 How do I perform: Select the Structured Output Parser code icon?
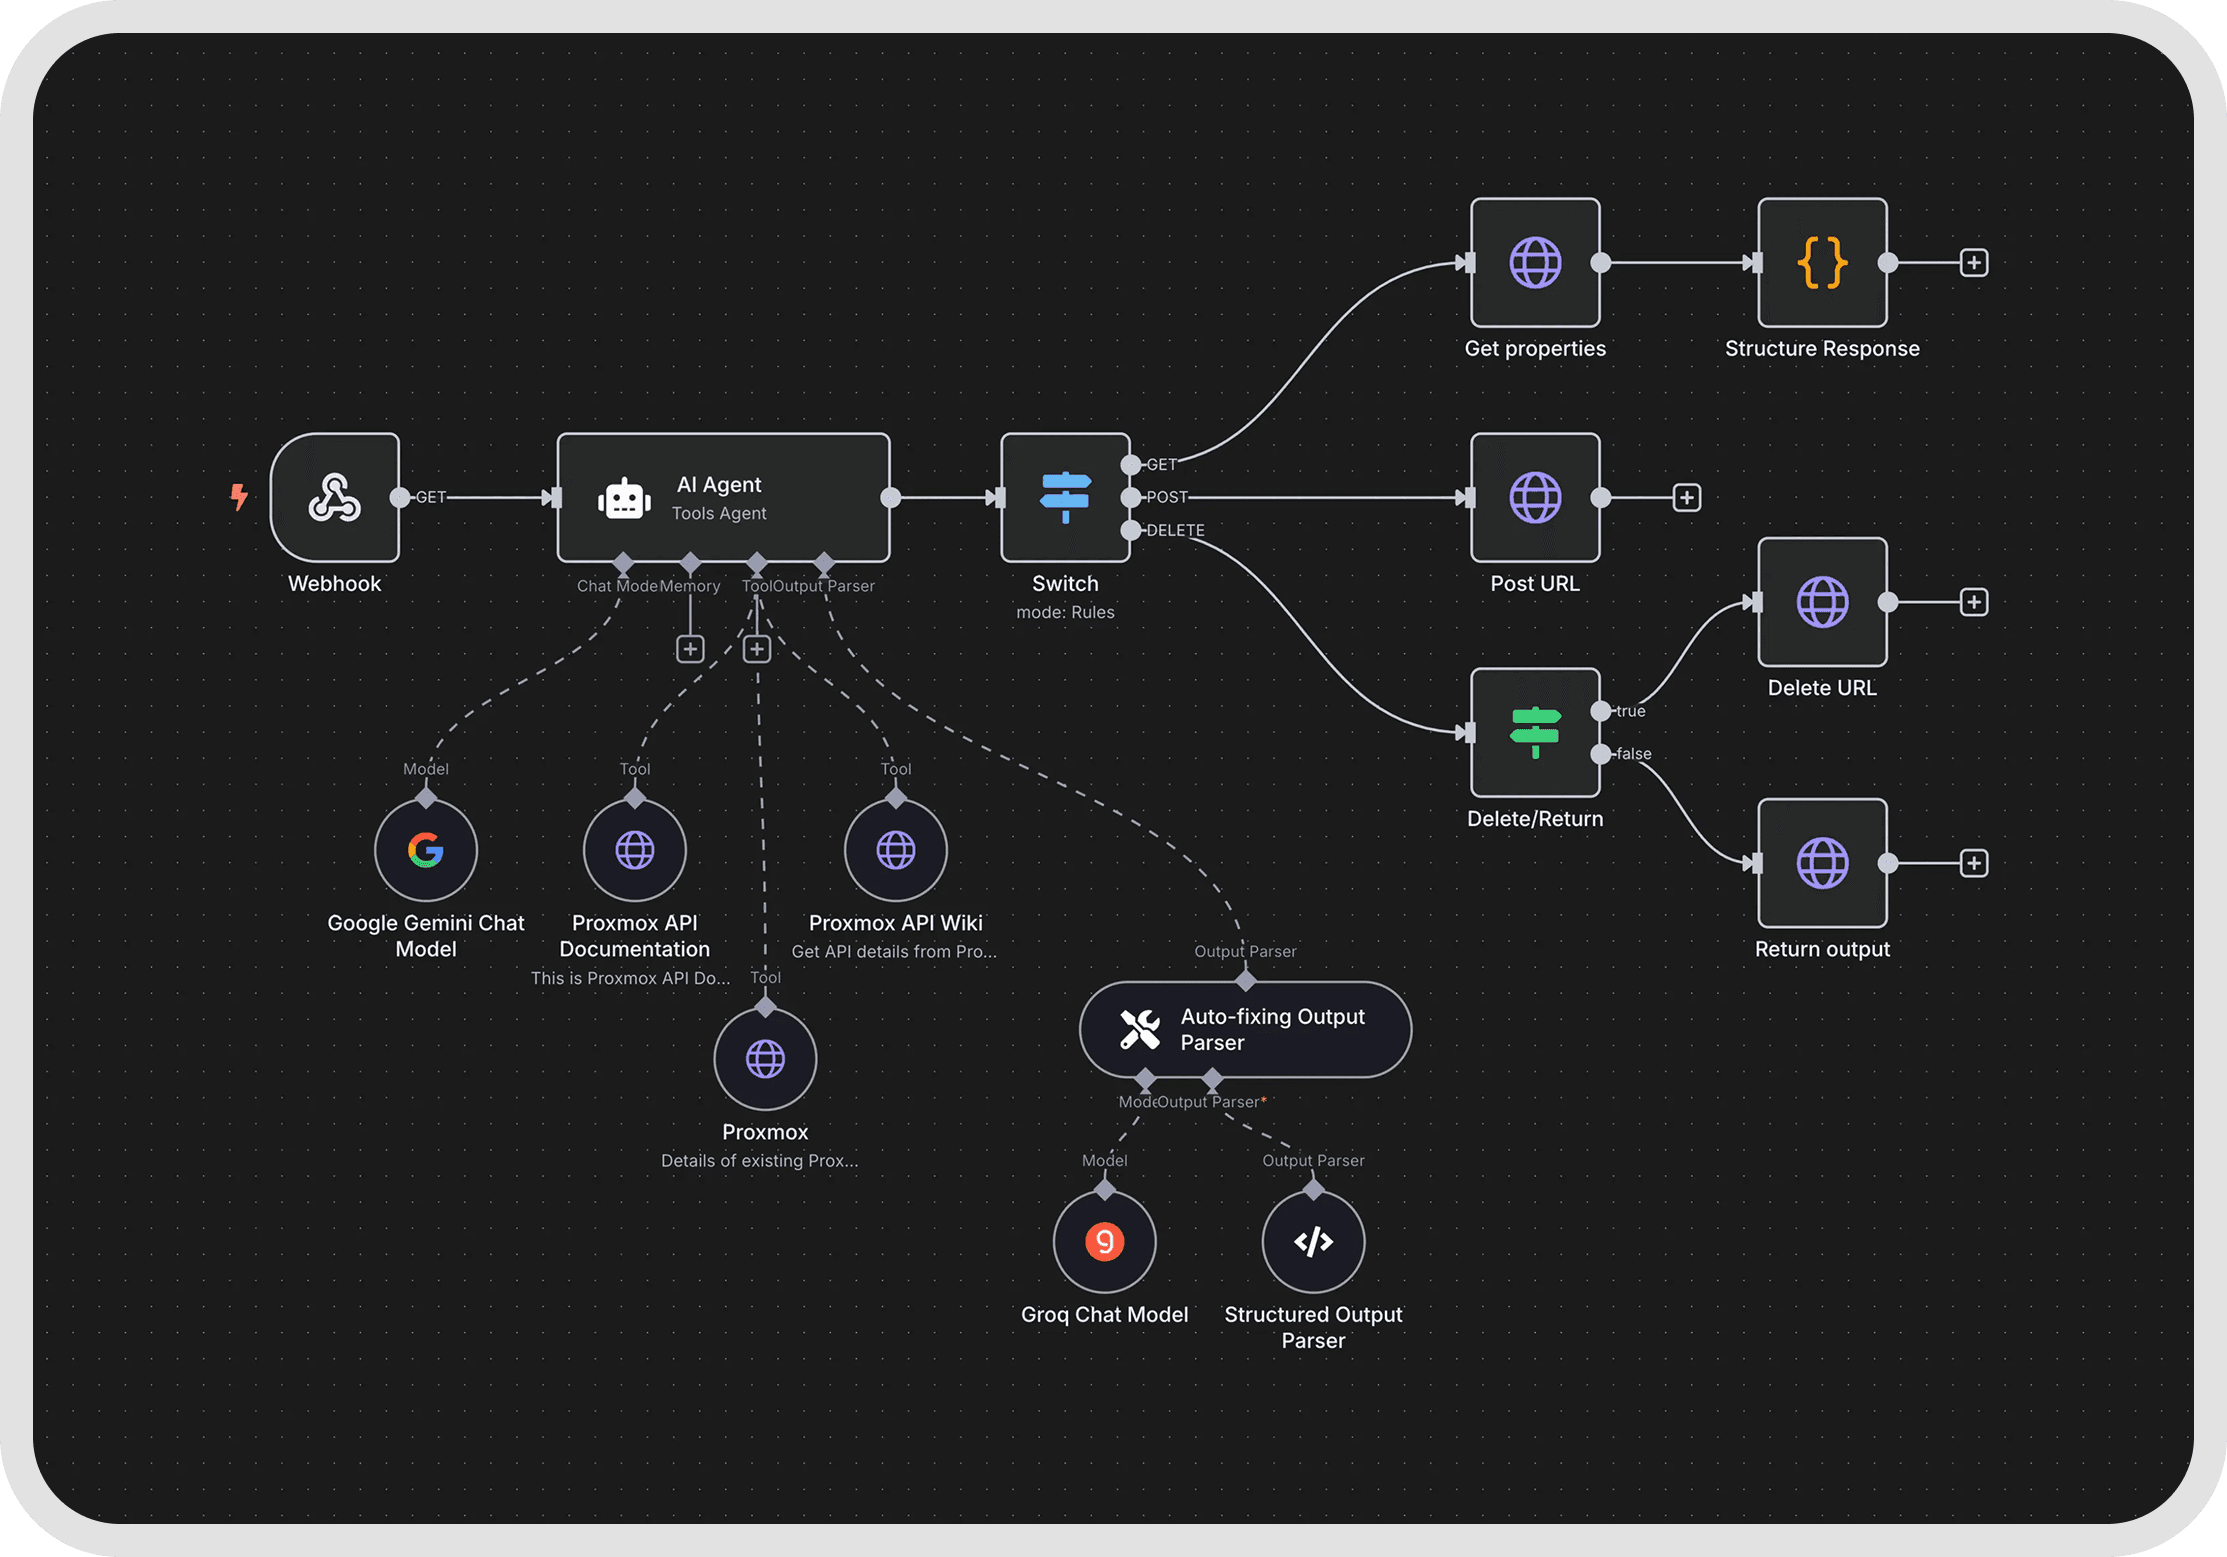1313,1241
